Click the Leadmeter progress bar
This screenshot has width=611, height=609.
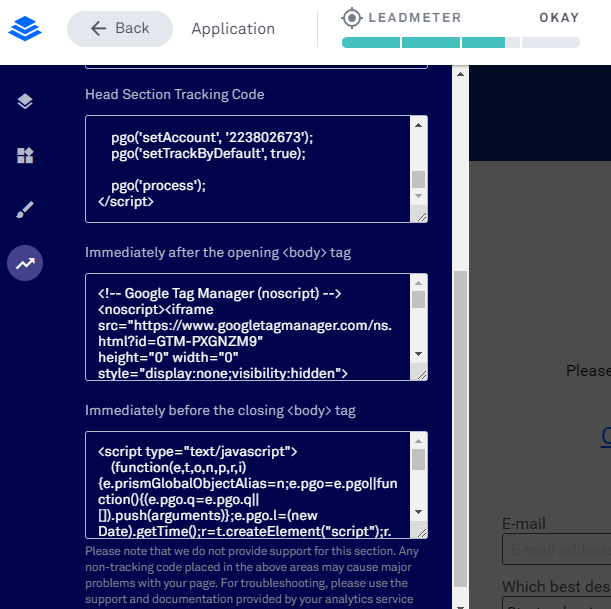(460, 43)
